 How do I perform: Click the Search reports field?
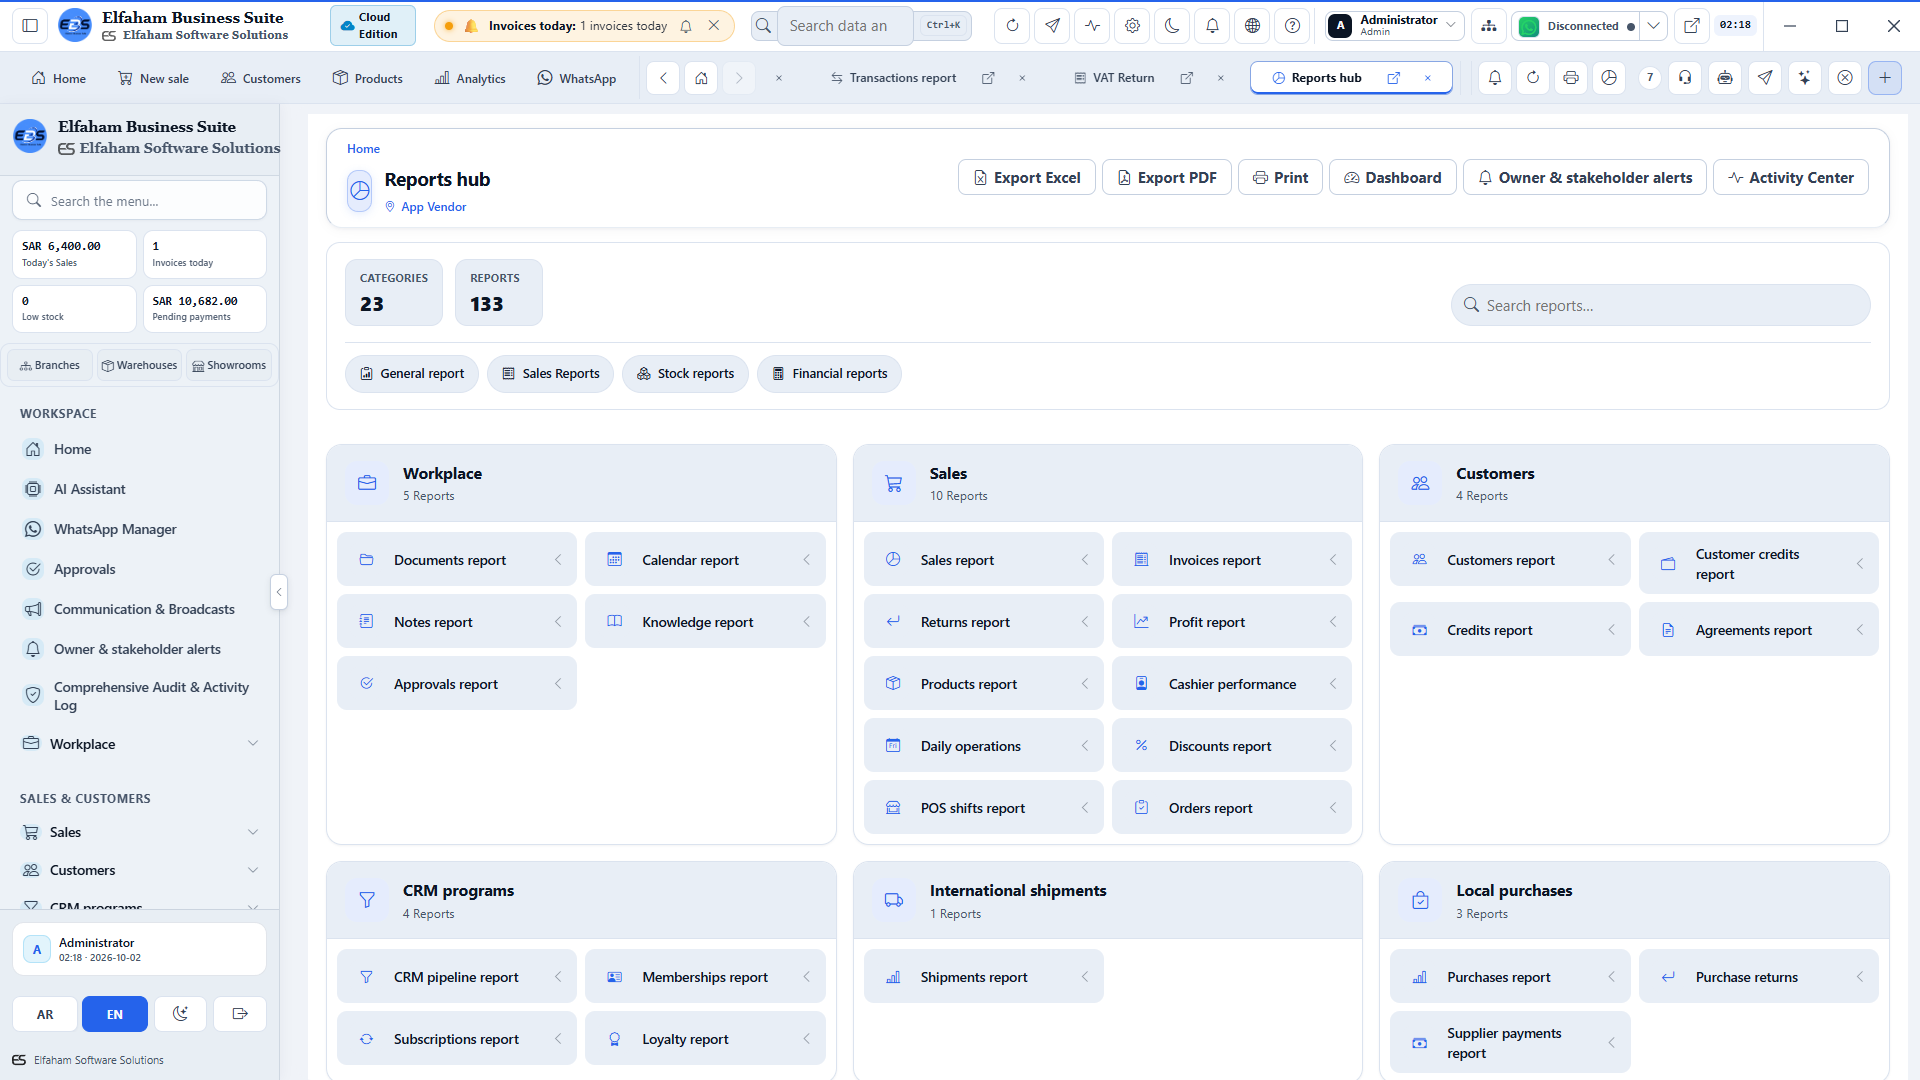[x=1660, y=305]
